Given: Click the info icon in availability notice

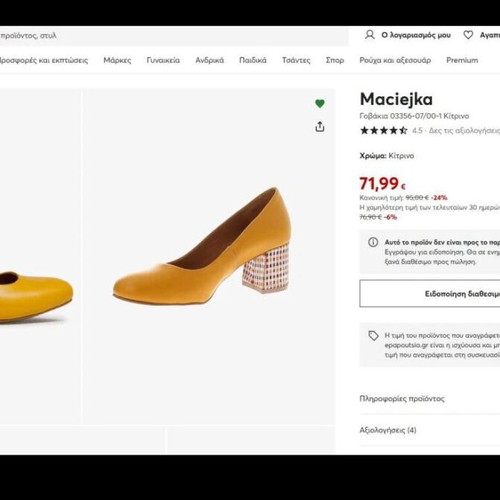Looking at the screenshot, I should click(x=373, y=242).
